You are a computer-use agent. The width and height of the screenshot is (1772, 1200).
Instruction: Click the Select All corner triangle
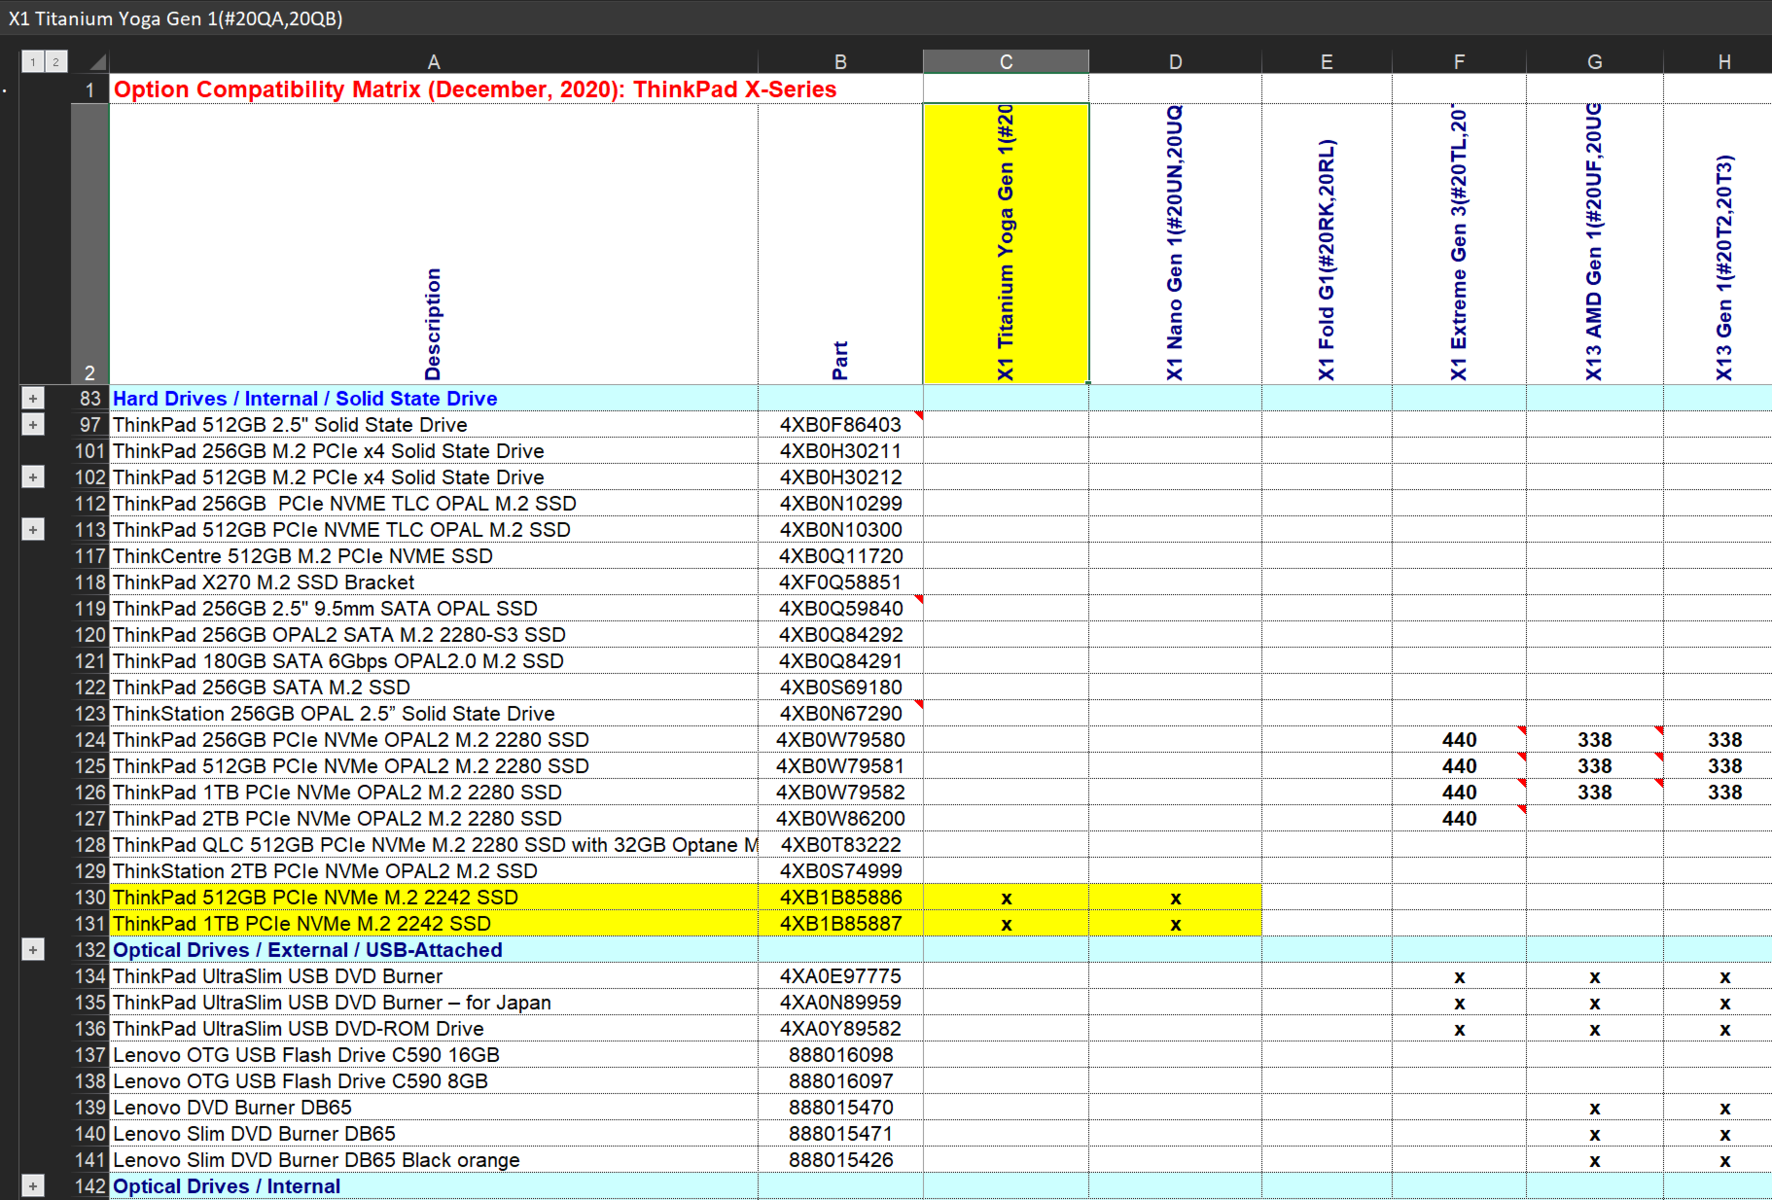(x=98, y=62)
